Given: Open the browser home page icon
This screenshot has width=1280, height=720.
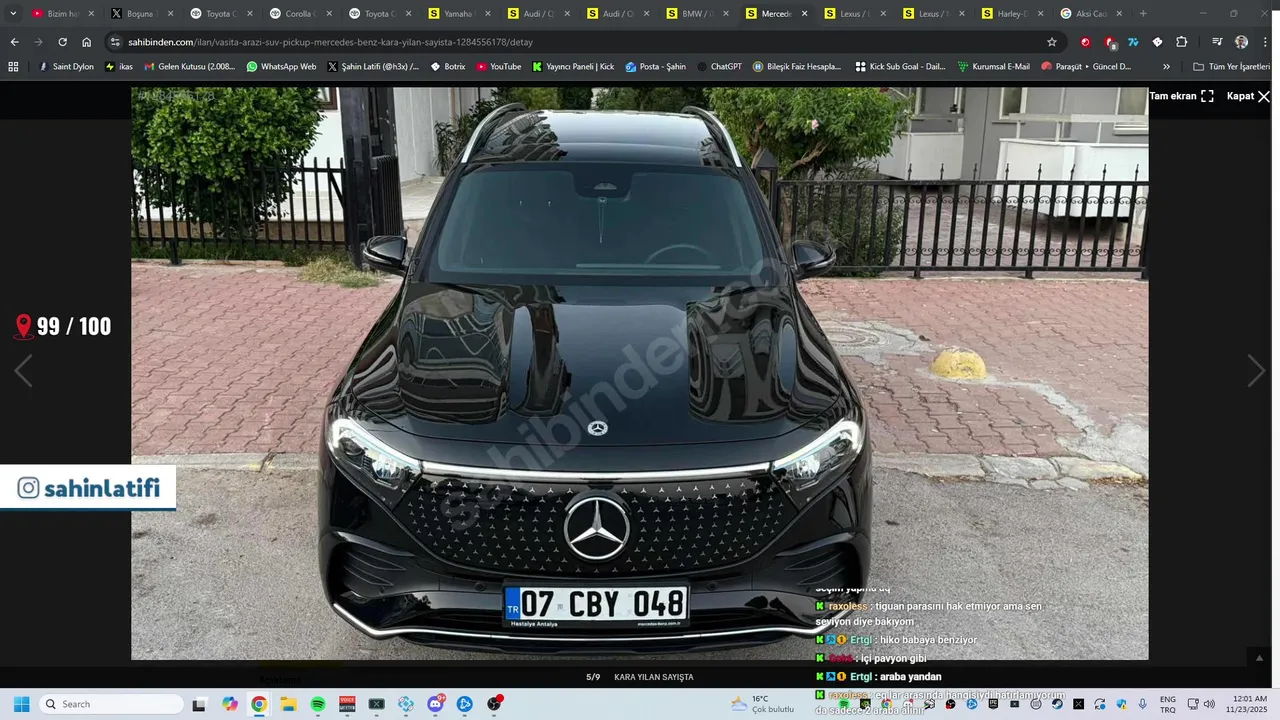Looking at the screenshot, I should click(87, 42).
